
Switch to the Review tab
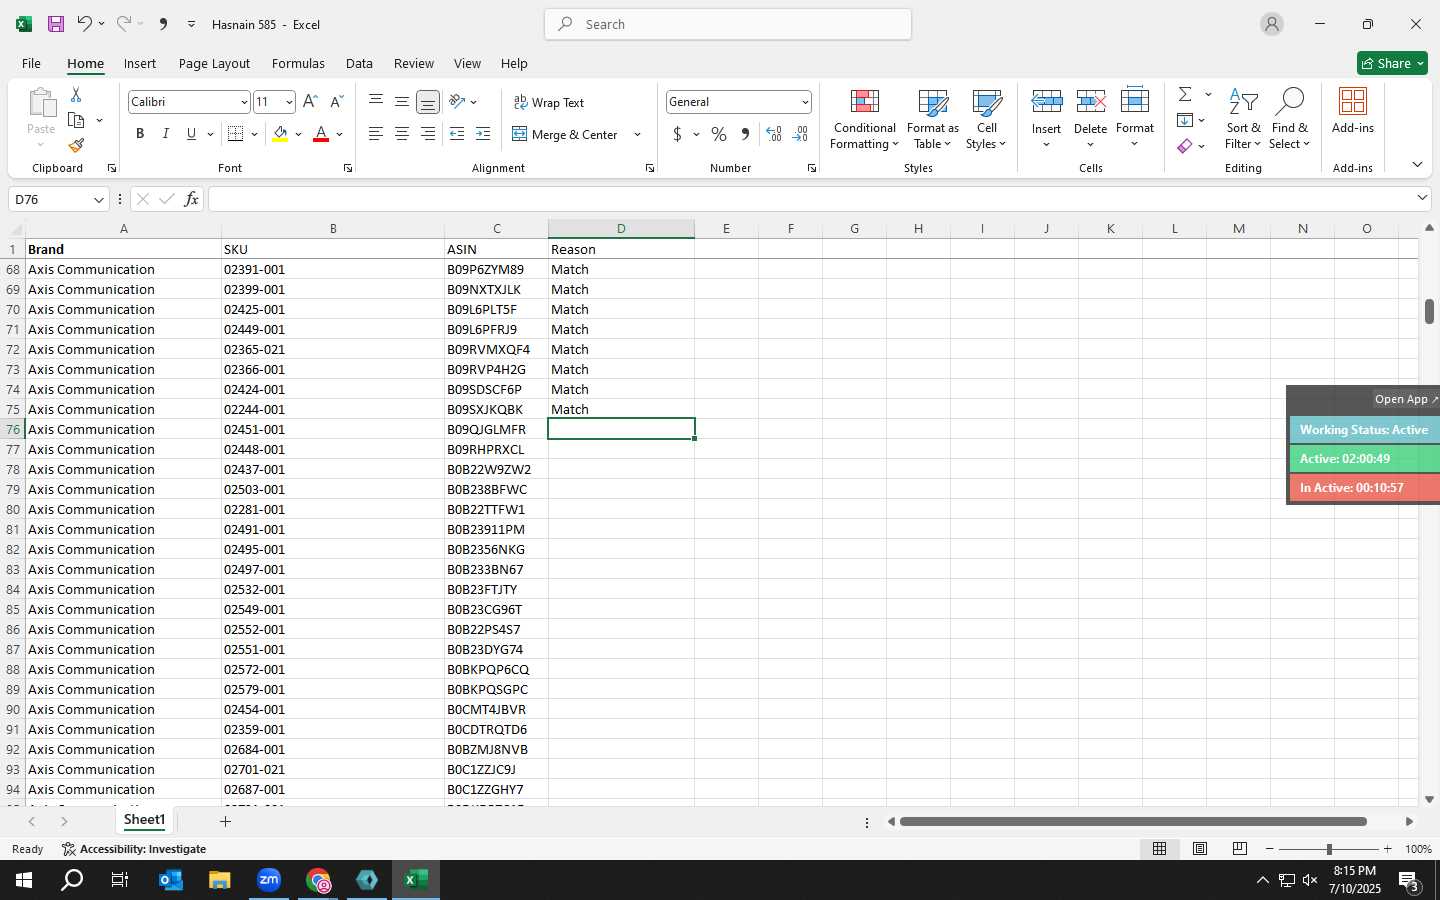coord(414,63)
